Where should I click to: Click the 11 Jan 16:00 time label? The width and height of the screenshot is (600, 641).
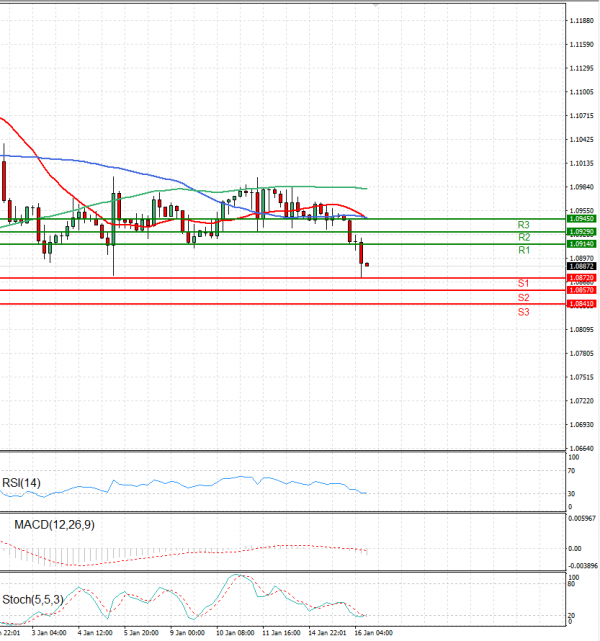click(281, 633)
